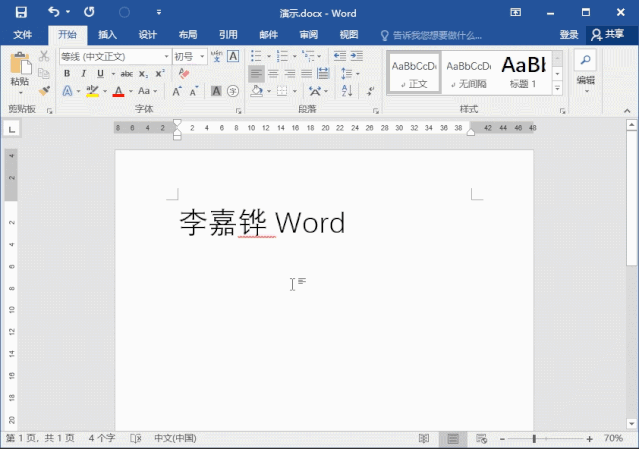Increase font size with the grow icon
639x449 pixels.
coord(177,91)
